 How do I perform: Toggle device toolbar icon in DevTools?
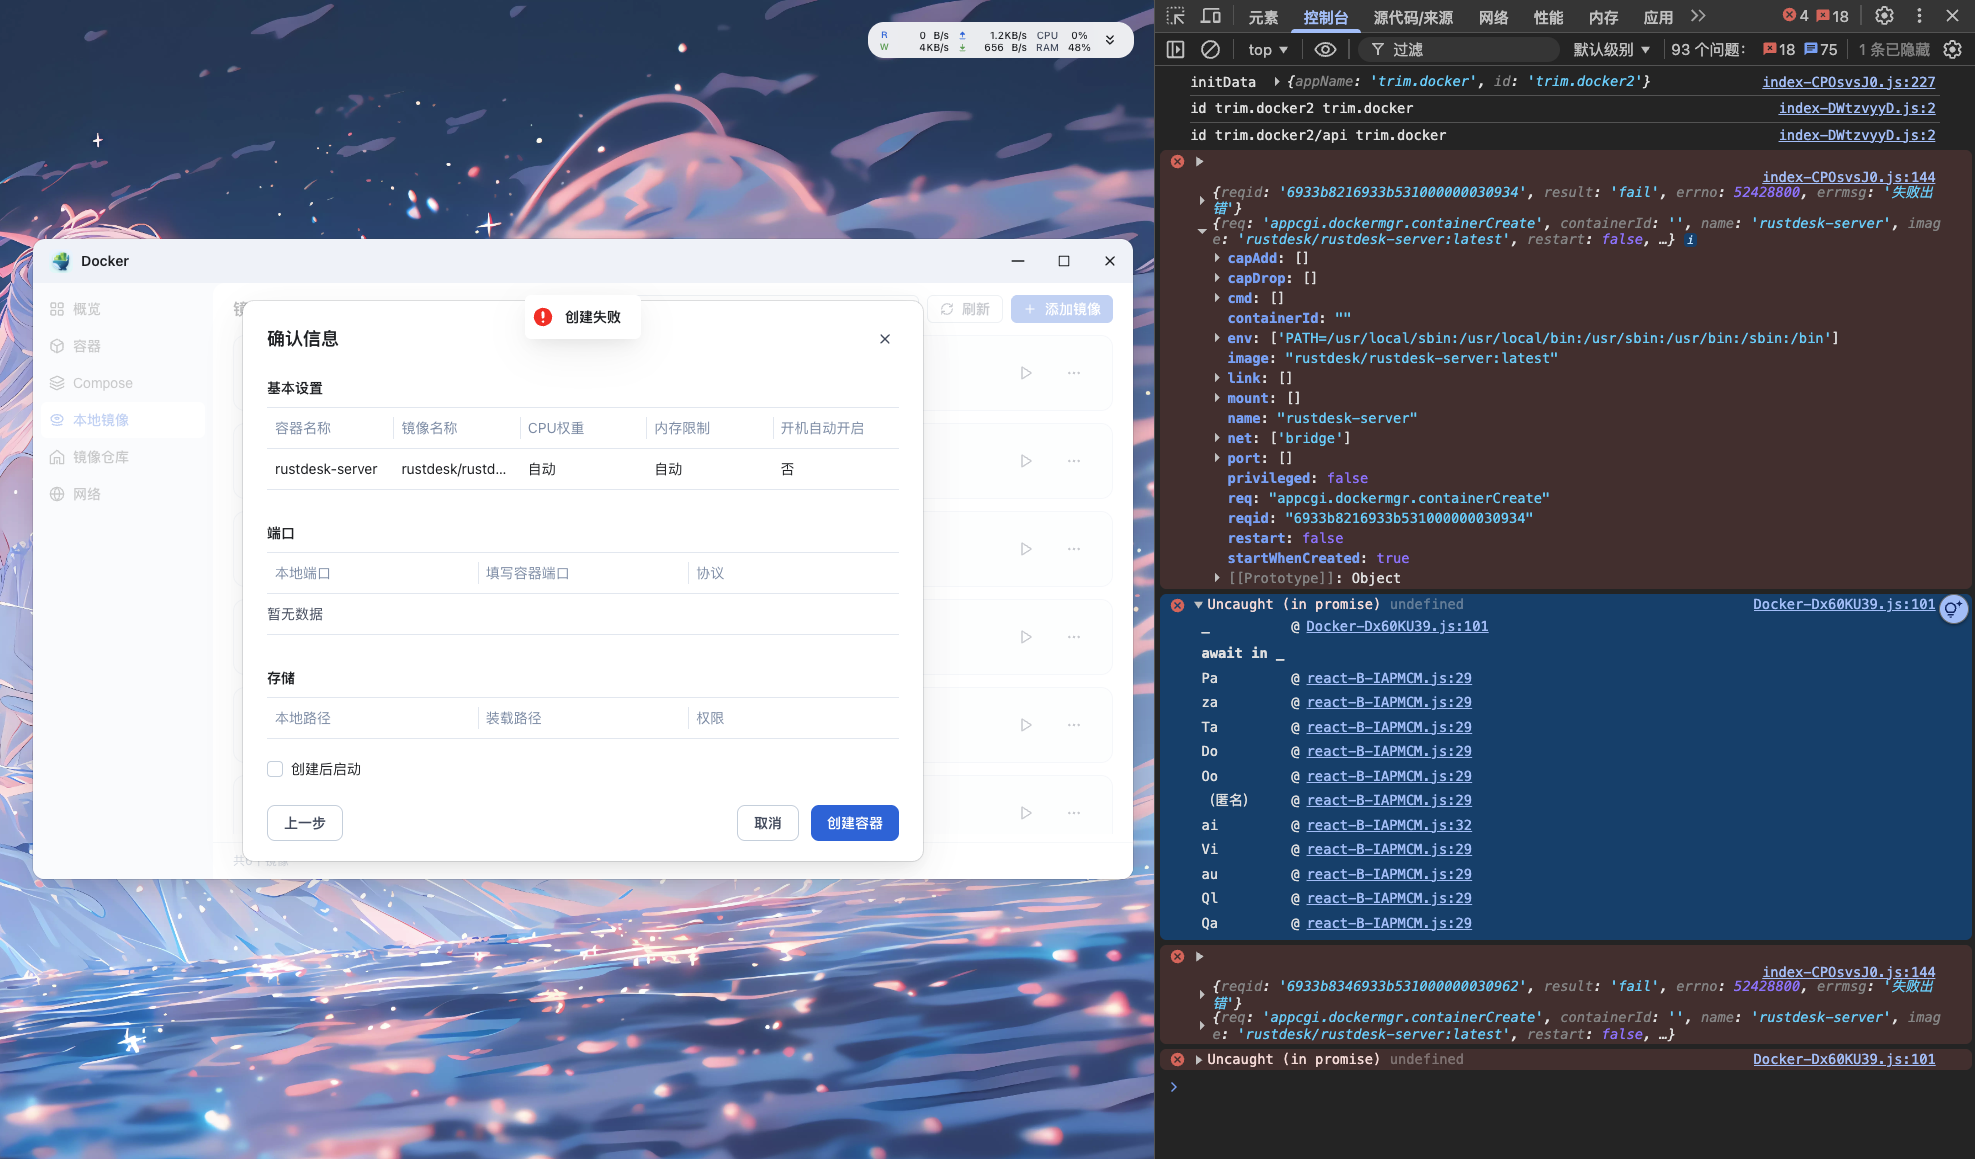[x=1210, y=16]
